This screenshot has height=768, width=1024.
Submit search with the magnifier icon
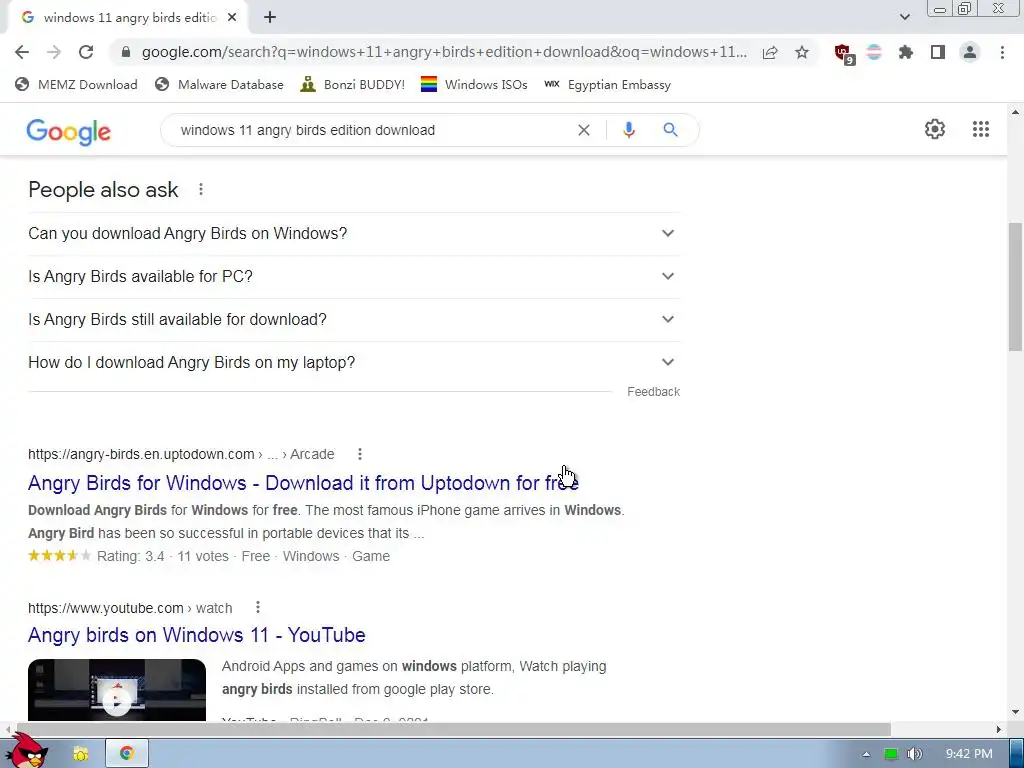tap(670, 130)
